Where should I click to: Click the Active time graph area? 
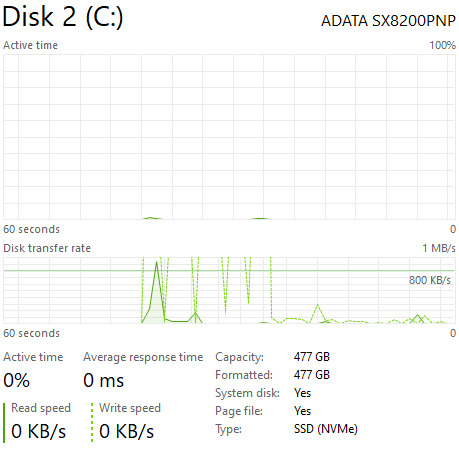[x=229, y=137]
